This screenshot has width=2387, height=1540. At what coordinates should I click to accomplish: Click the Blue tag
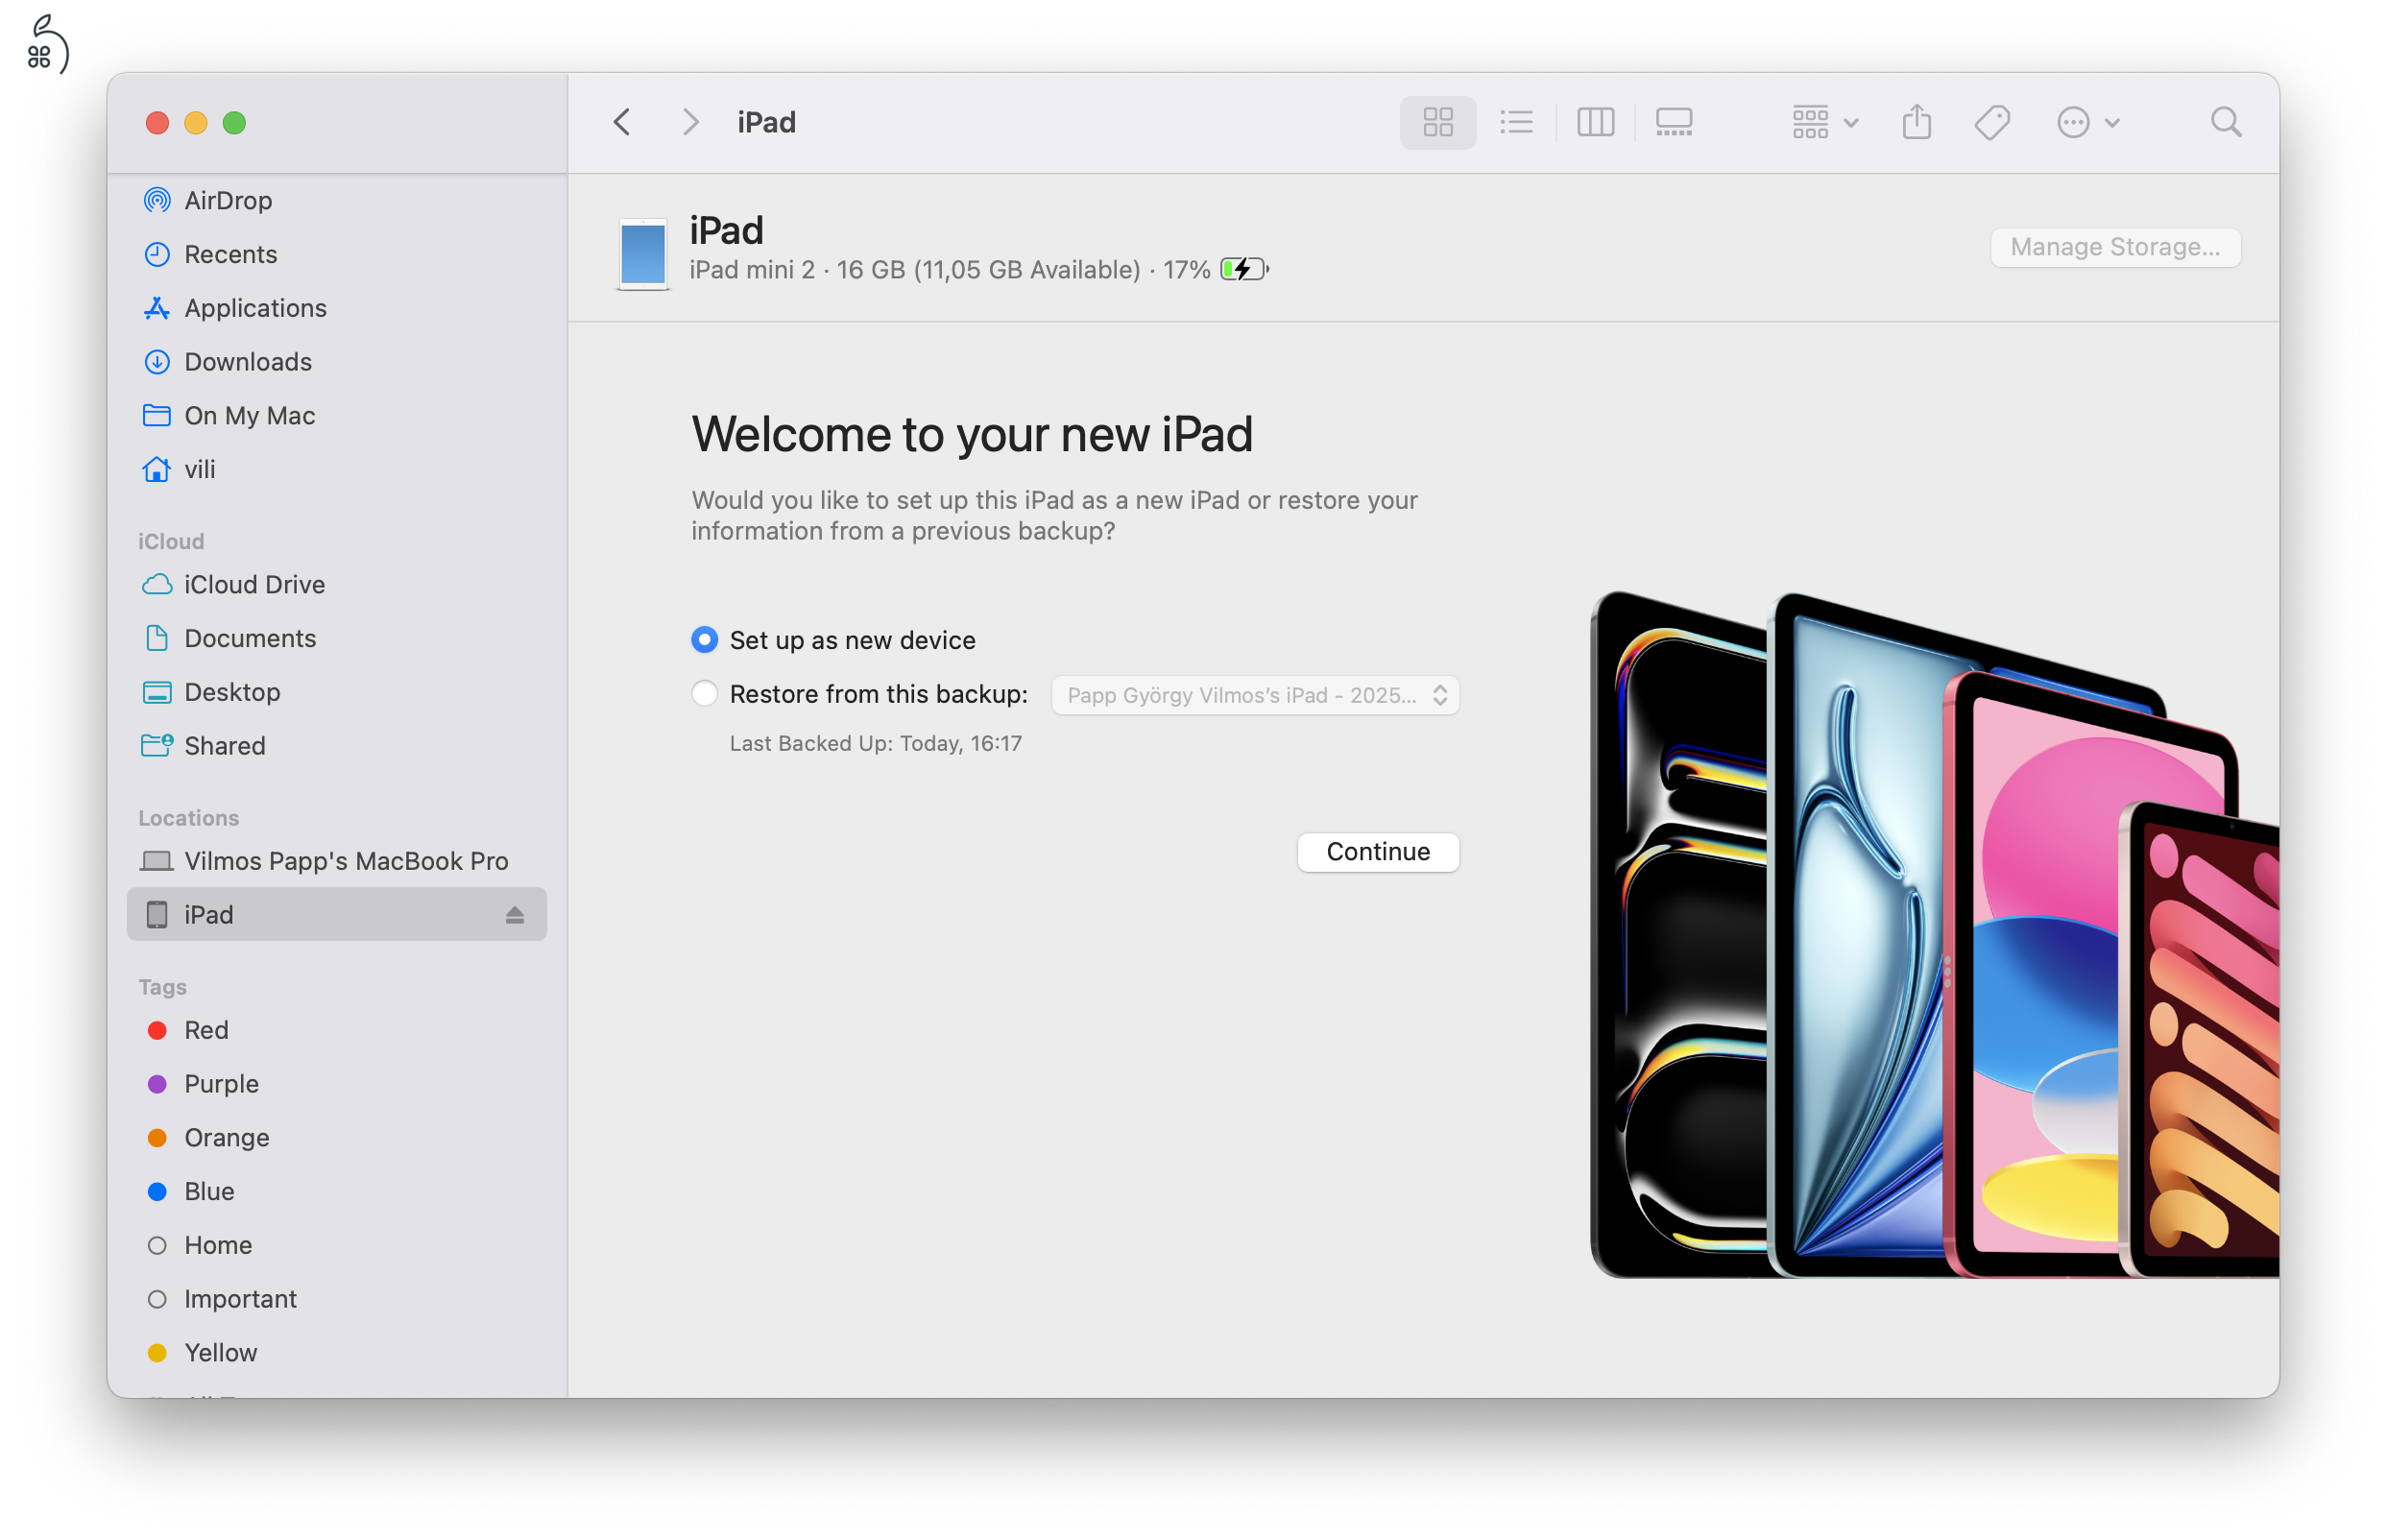[337, 1191]
